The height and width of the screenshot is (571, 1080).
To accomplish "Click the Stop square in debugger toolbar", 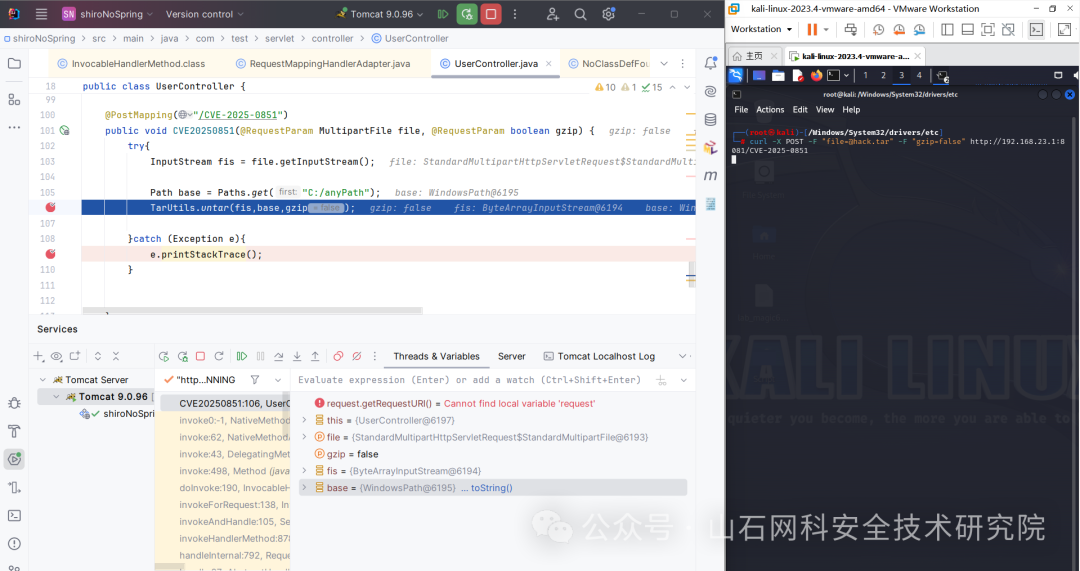I will (x=200, y=356).
